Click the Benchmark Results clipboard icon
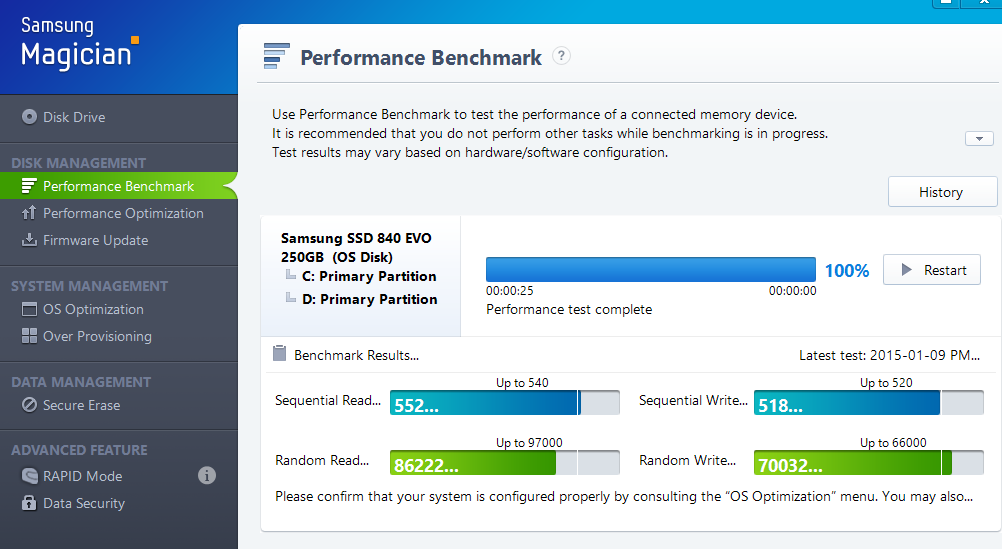This screenshot has width=1002, height=549. pyautogui.click(x=280, y=354)
